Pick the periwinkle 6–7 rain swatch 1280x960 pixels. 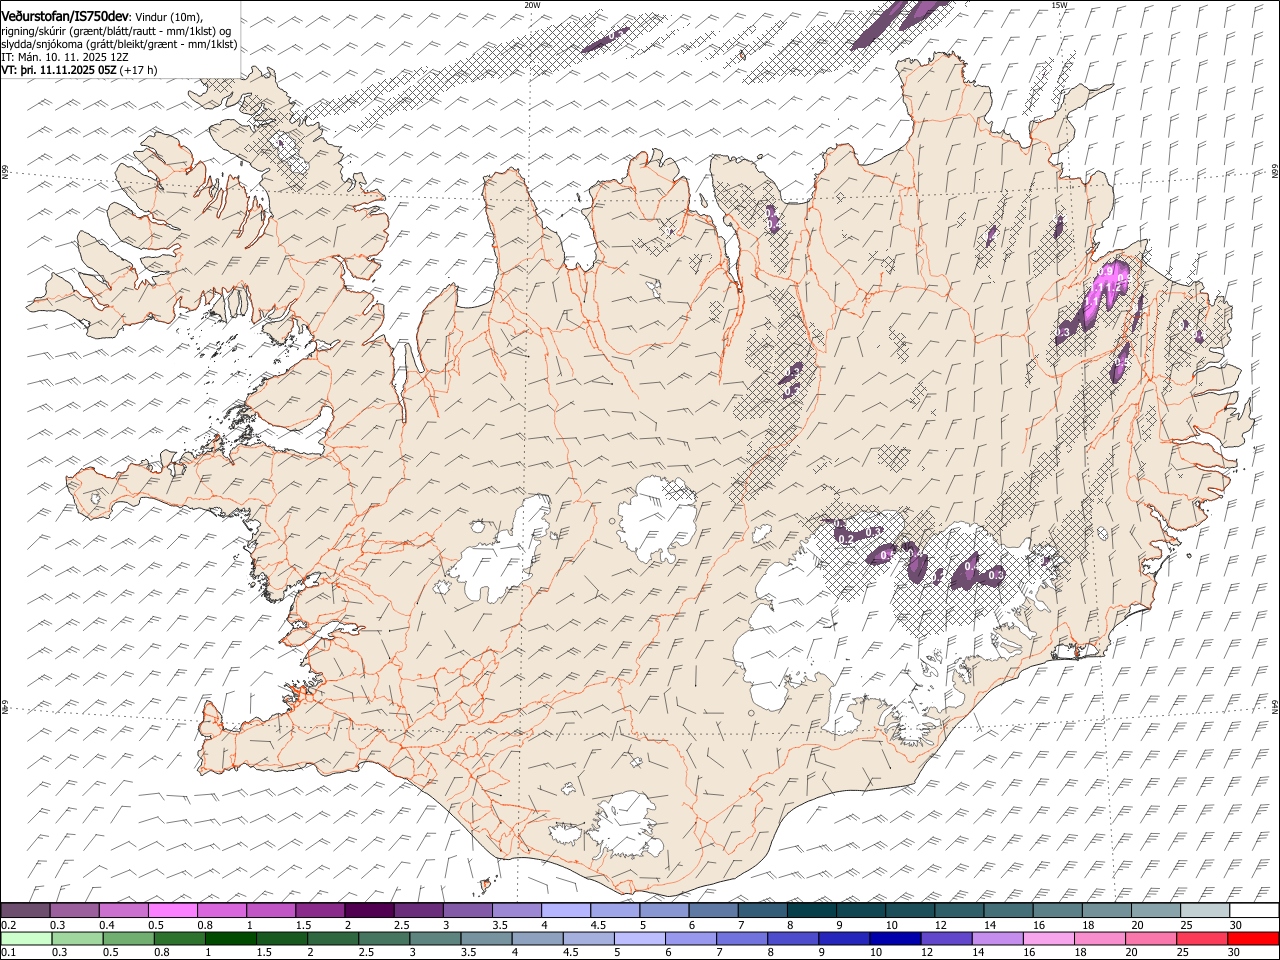pos(691,938)
